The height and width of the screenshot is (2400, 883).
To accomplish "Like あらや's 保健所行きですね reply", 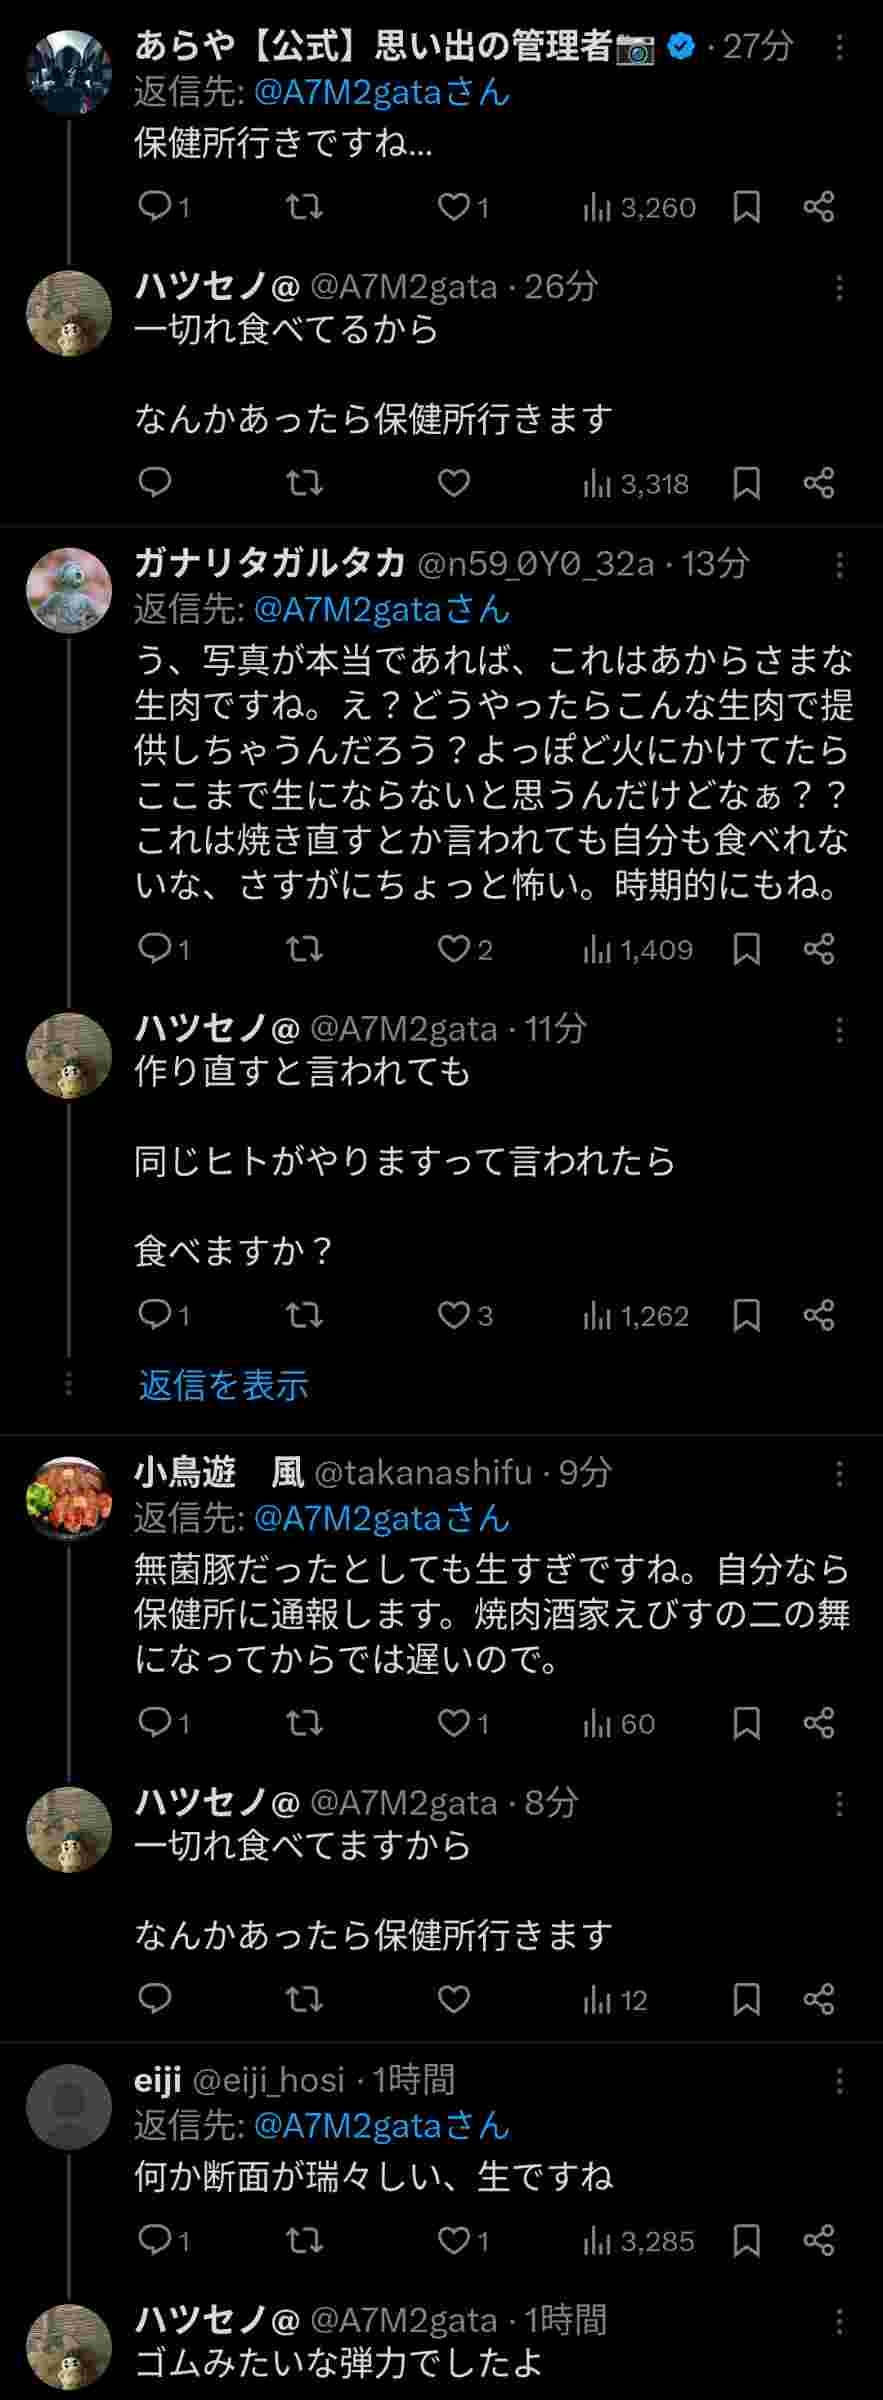I will (x=454, y=207).
